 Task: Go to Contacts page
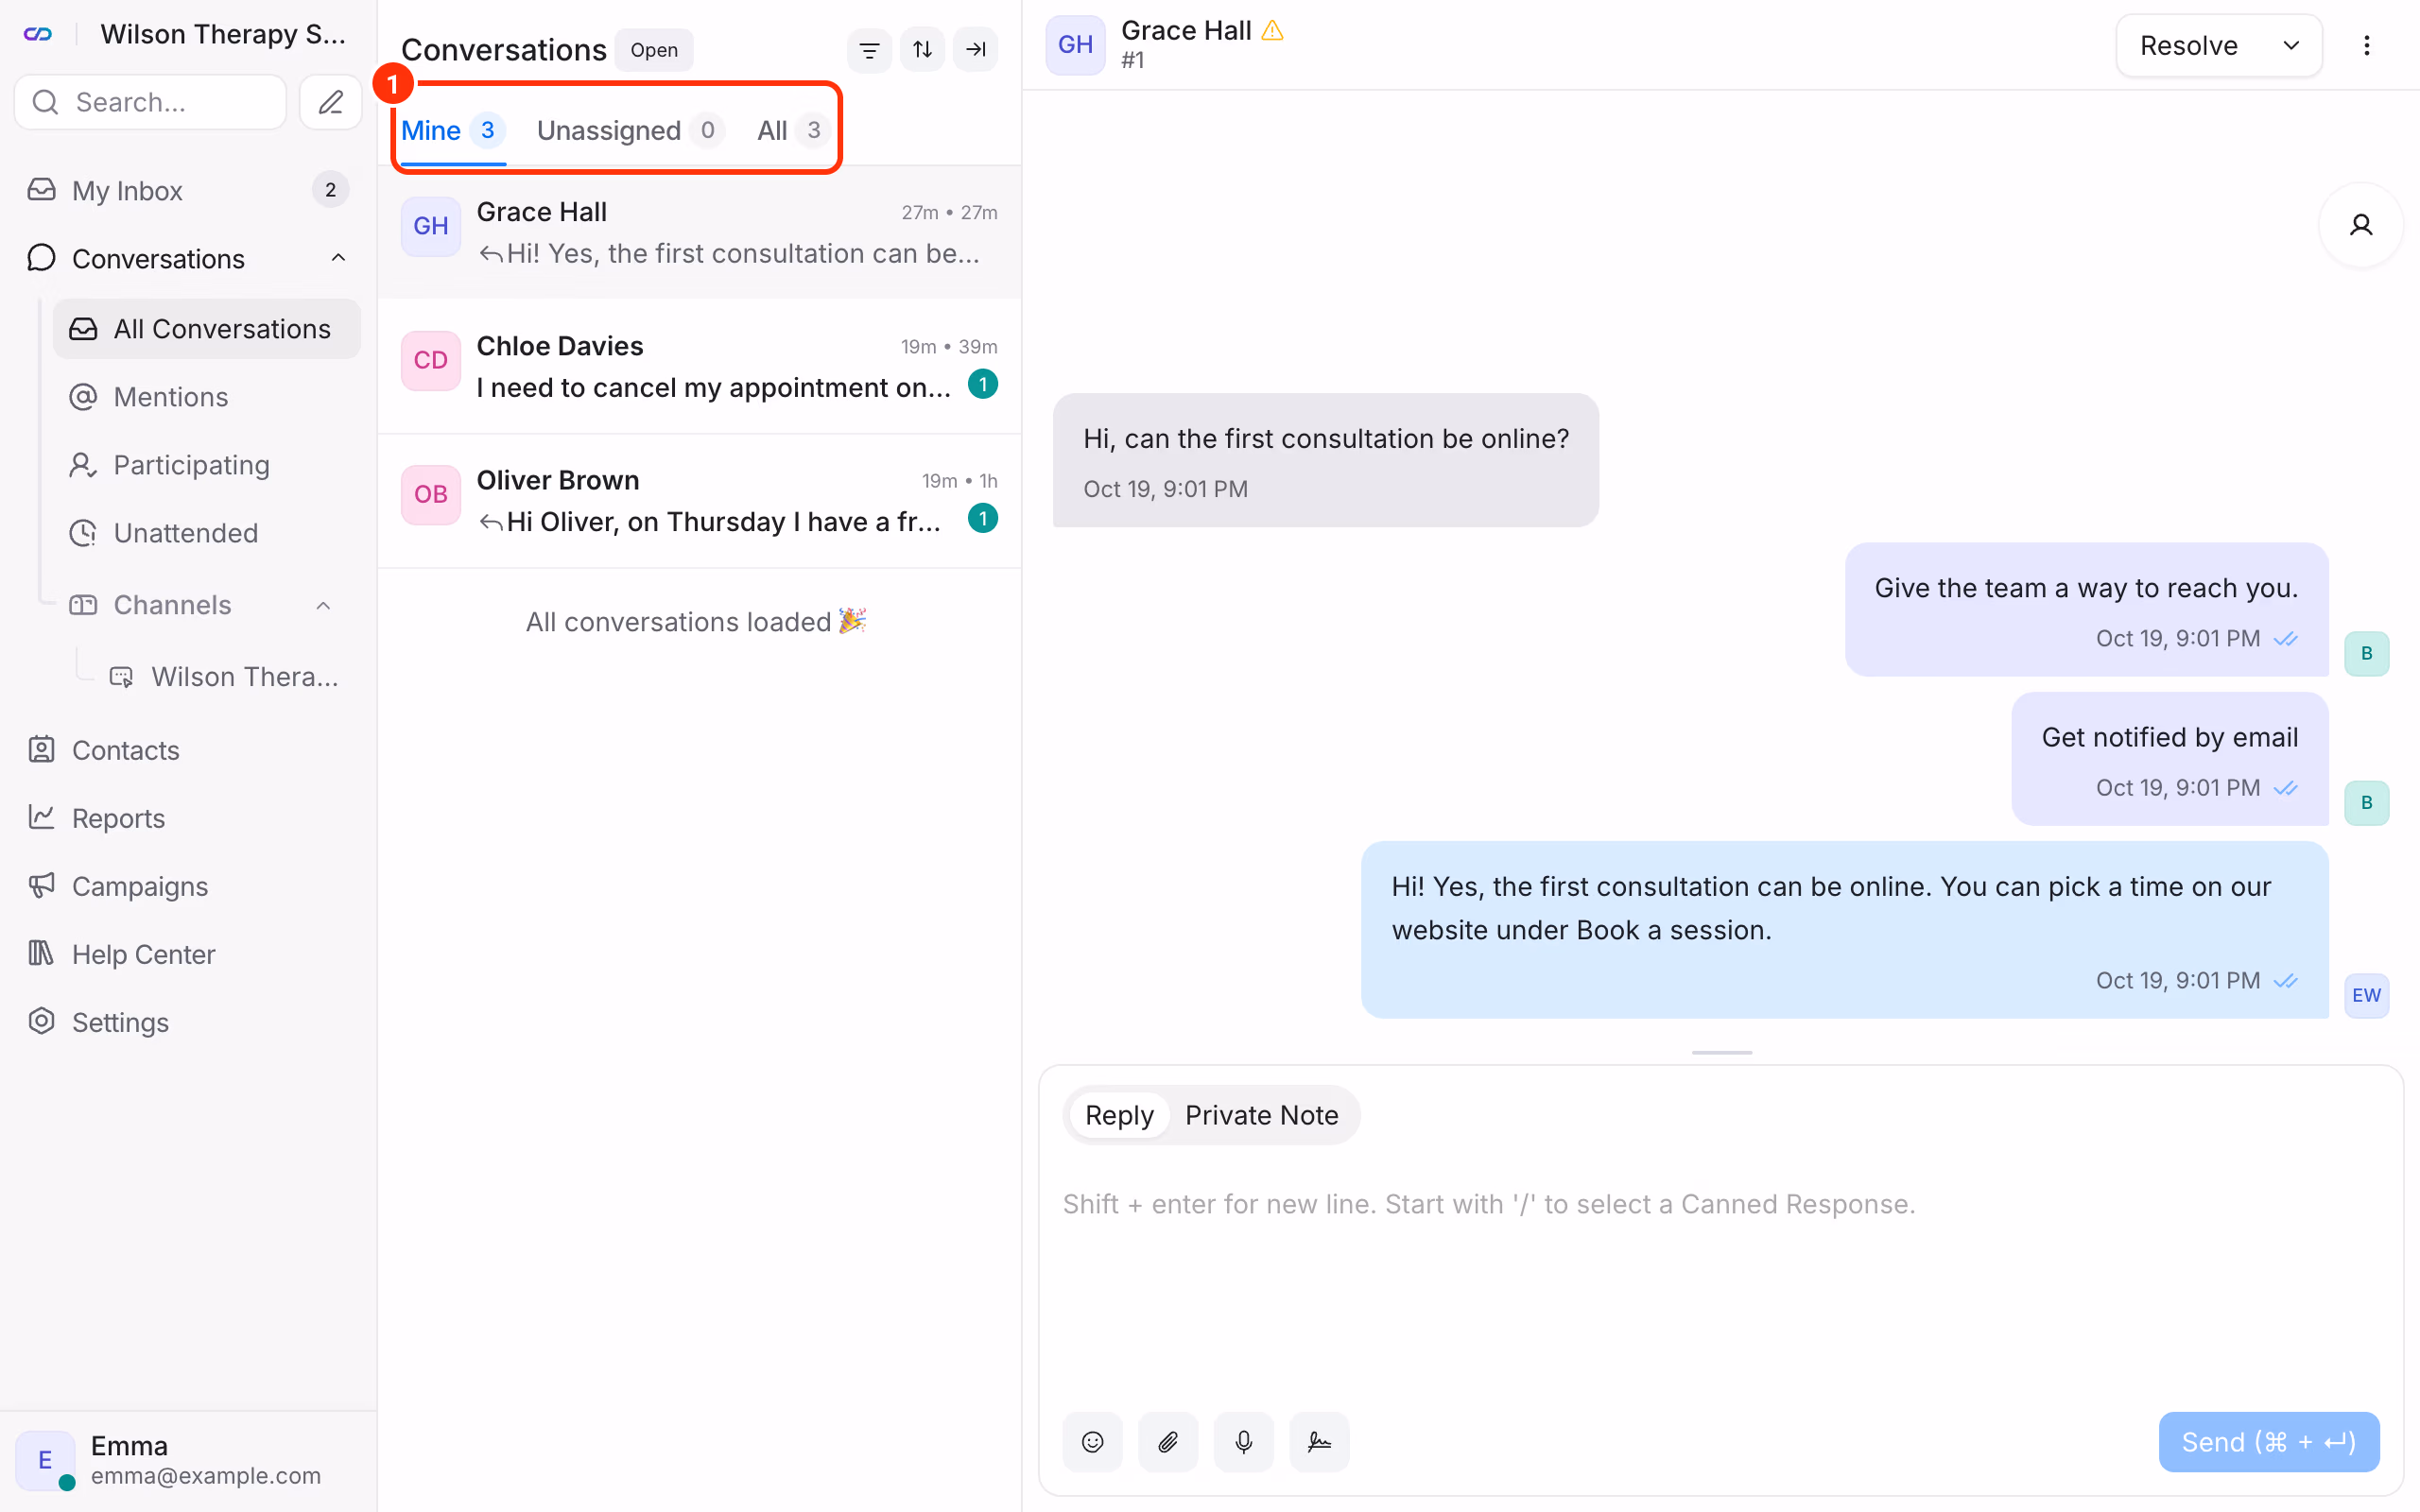click(189, 750)
